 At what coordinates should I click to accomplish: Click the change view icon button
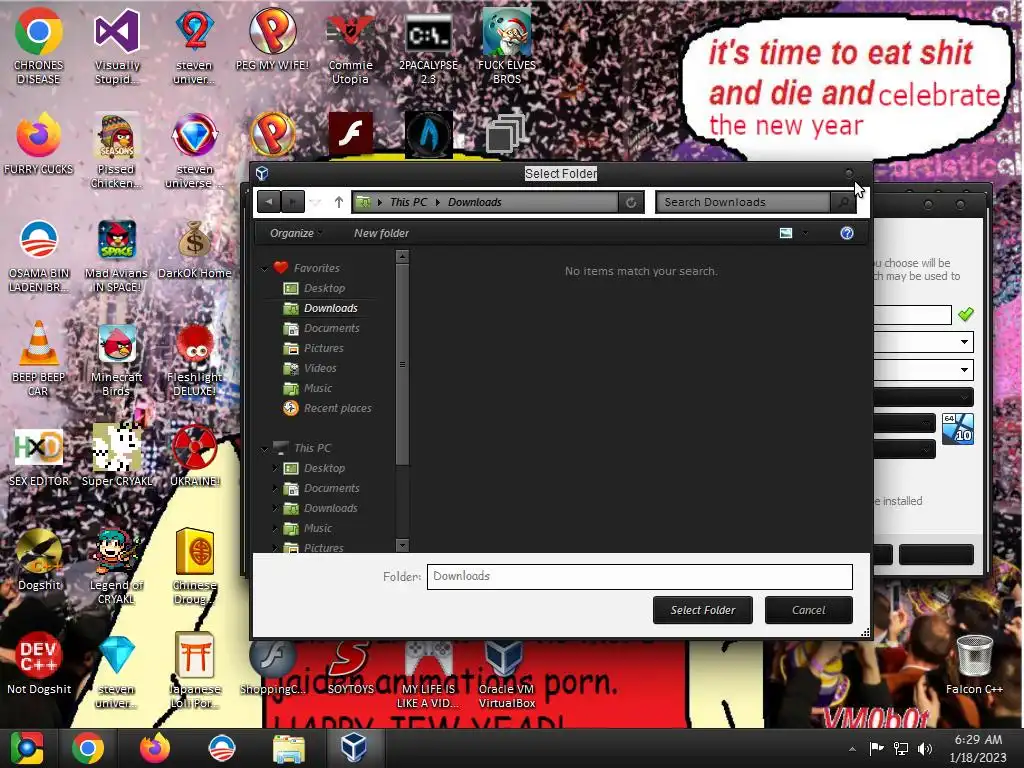(x=786, y=233)
